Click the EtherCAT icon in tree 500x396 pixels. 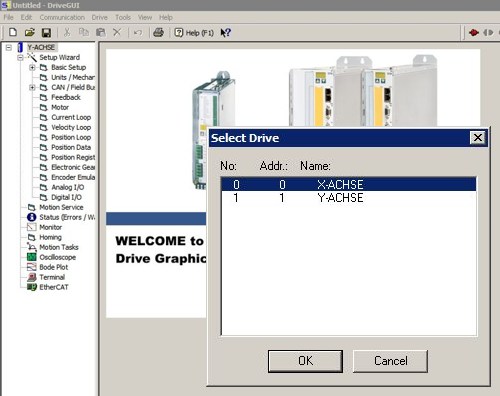click(x=32, y=287)
